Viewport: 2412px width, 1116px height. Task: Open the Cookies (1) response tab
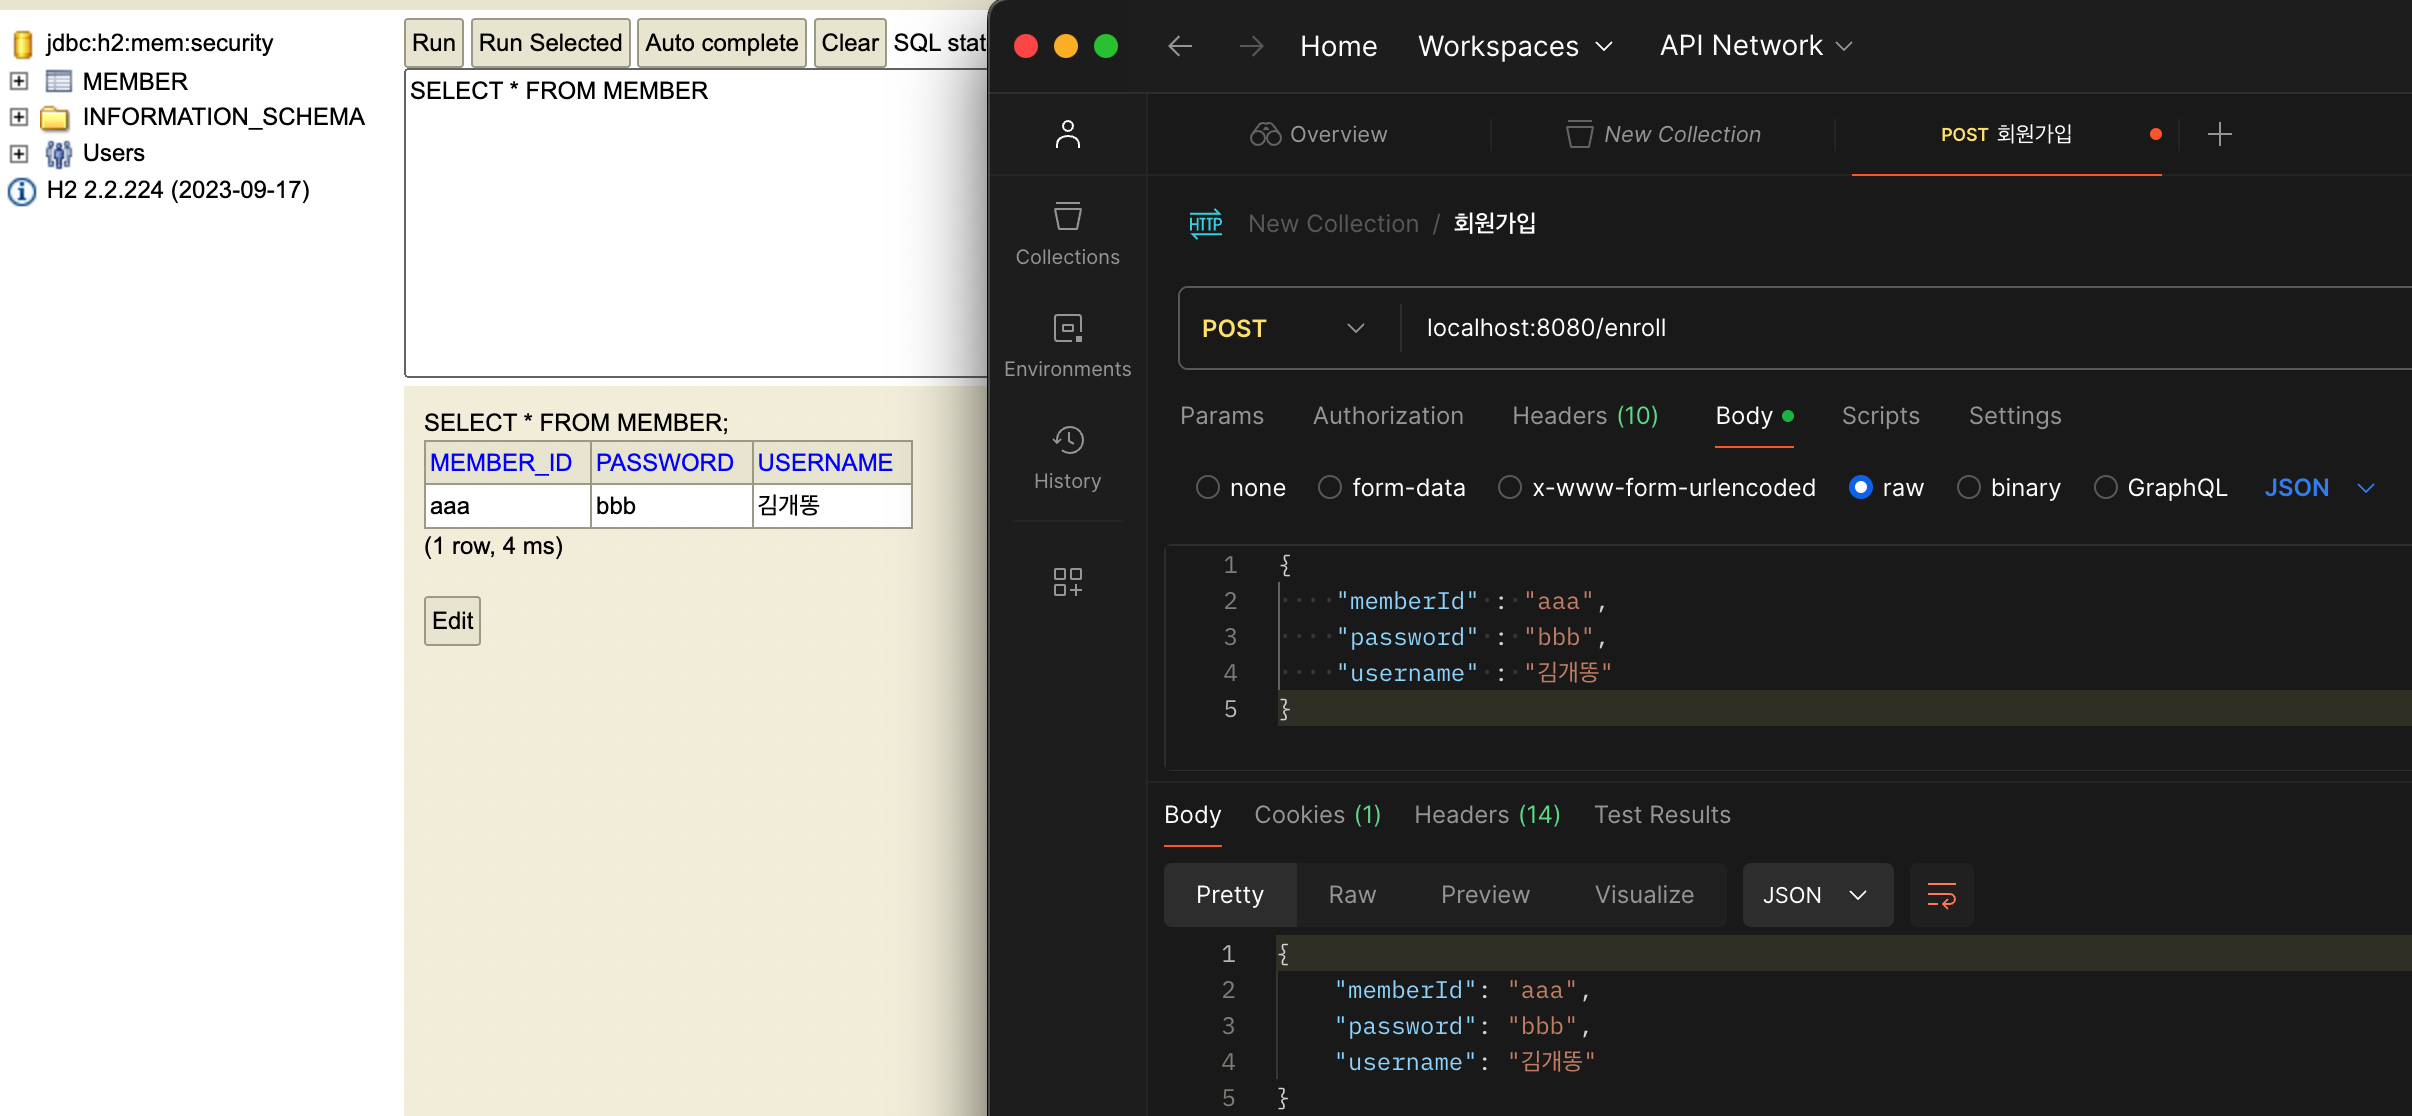1317,815
